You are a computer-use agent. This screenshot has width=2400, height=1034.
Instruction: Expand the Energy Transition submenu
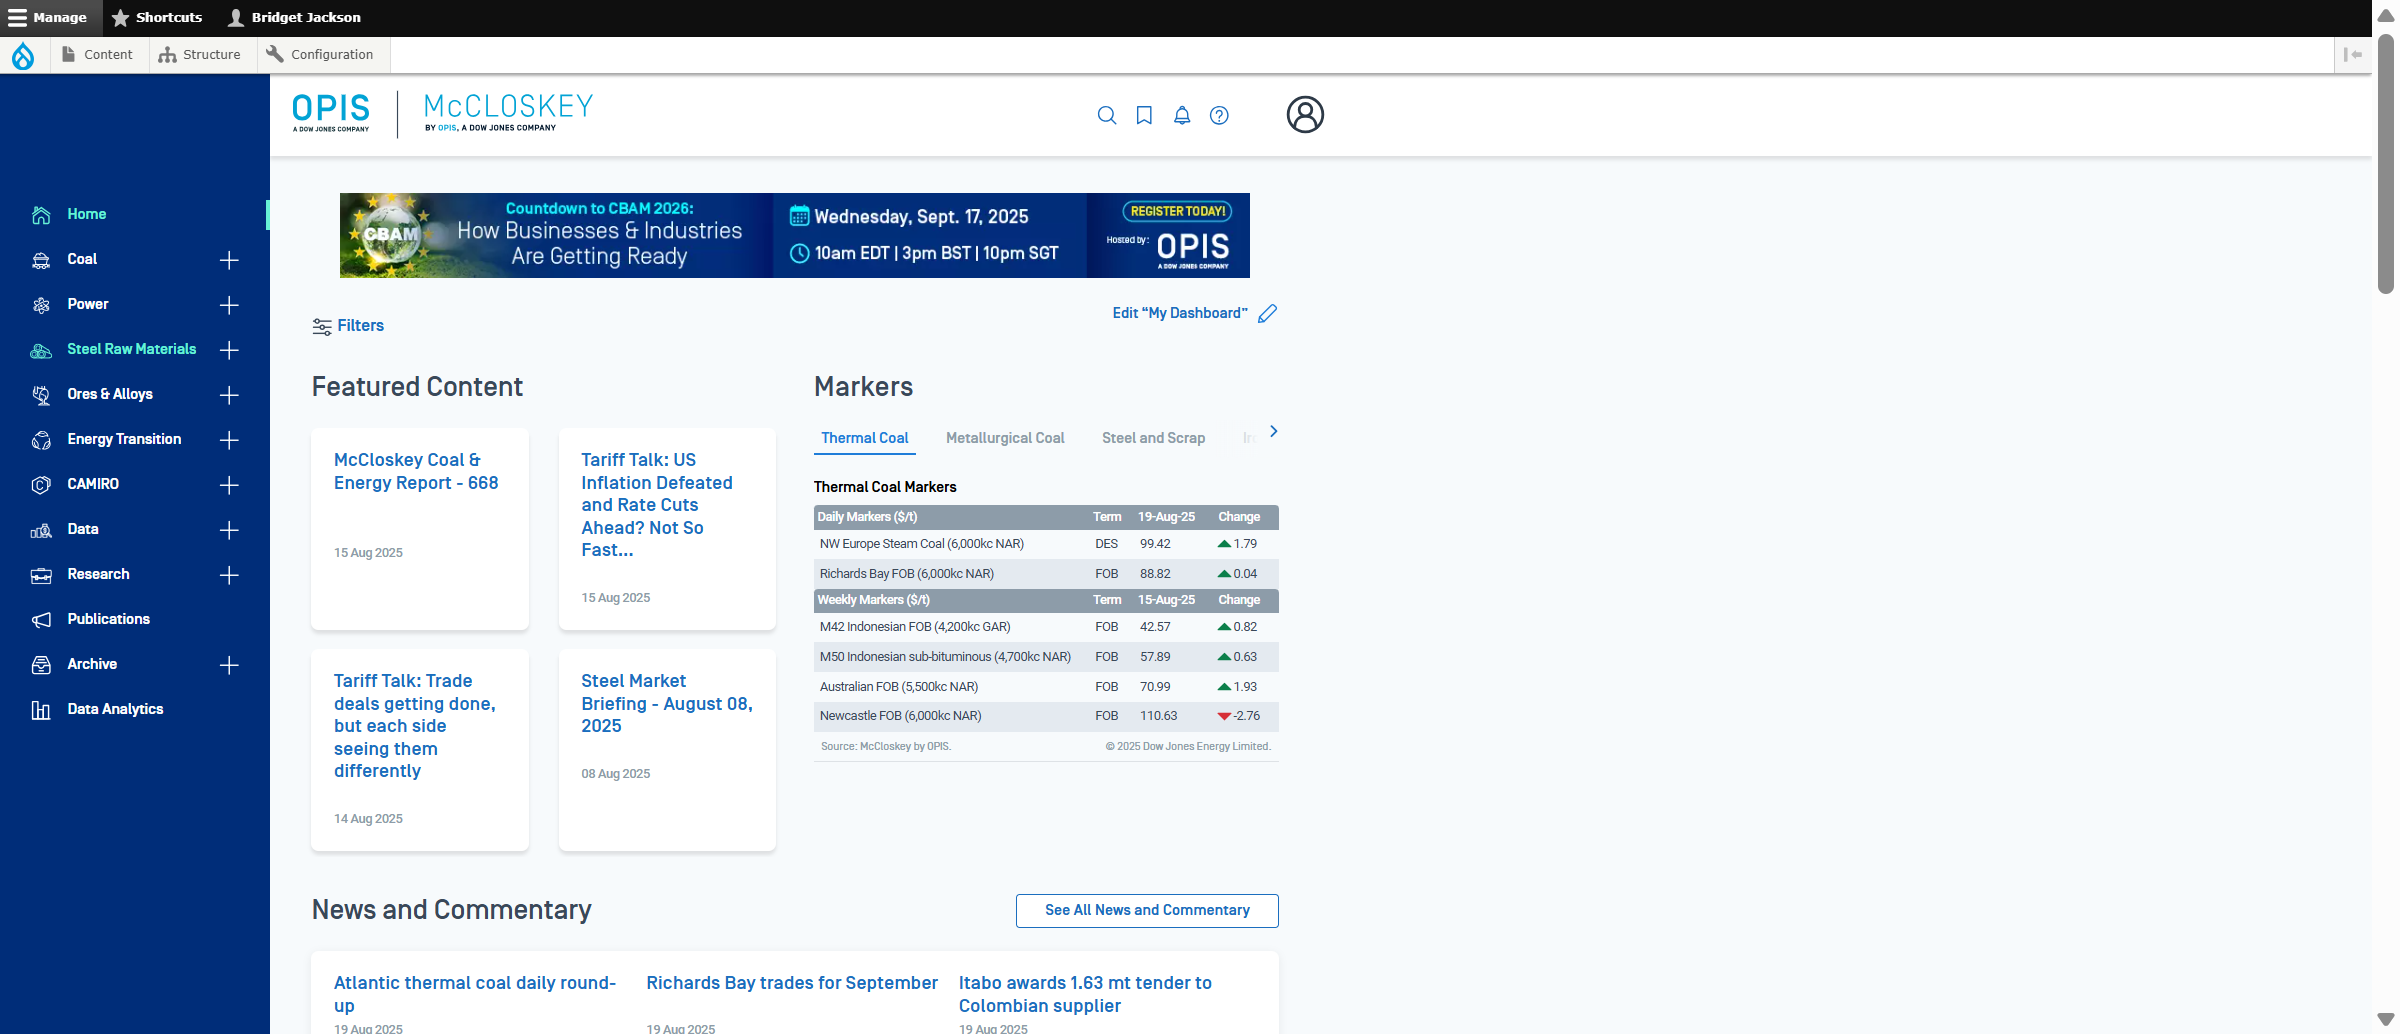(229, 440)
